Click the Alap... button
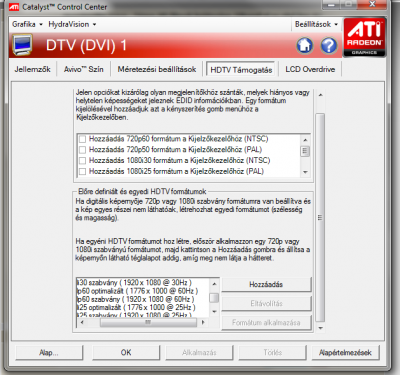 point(49,353)
